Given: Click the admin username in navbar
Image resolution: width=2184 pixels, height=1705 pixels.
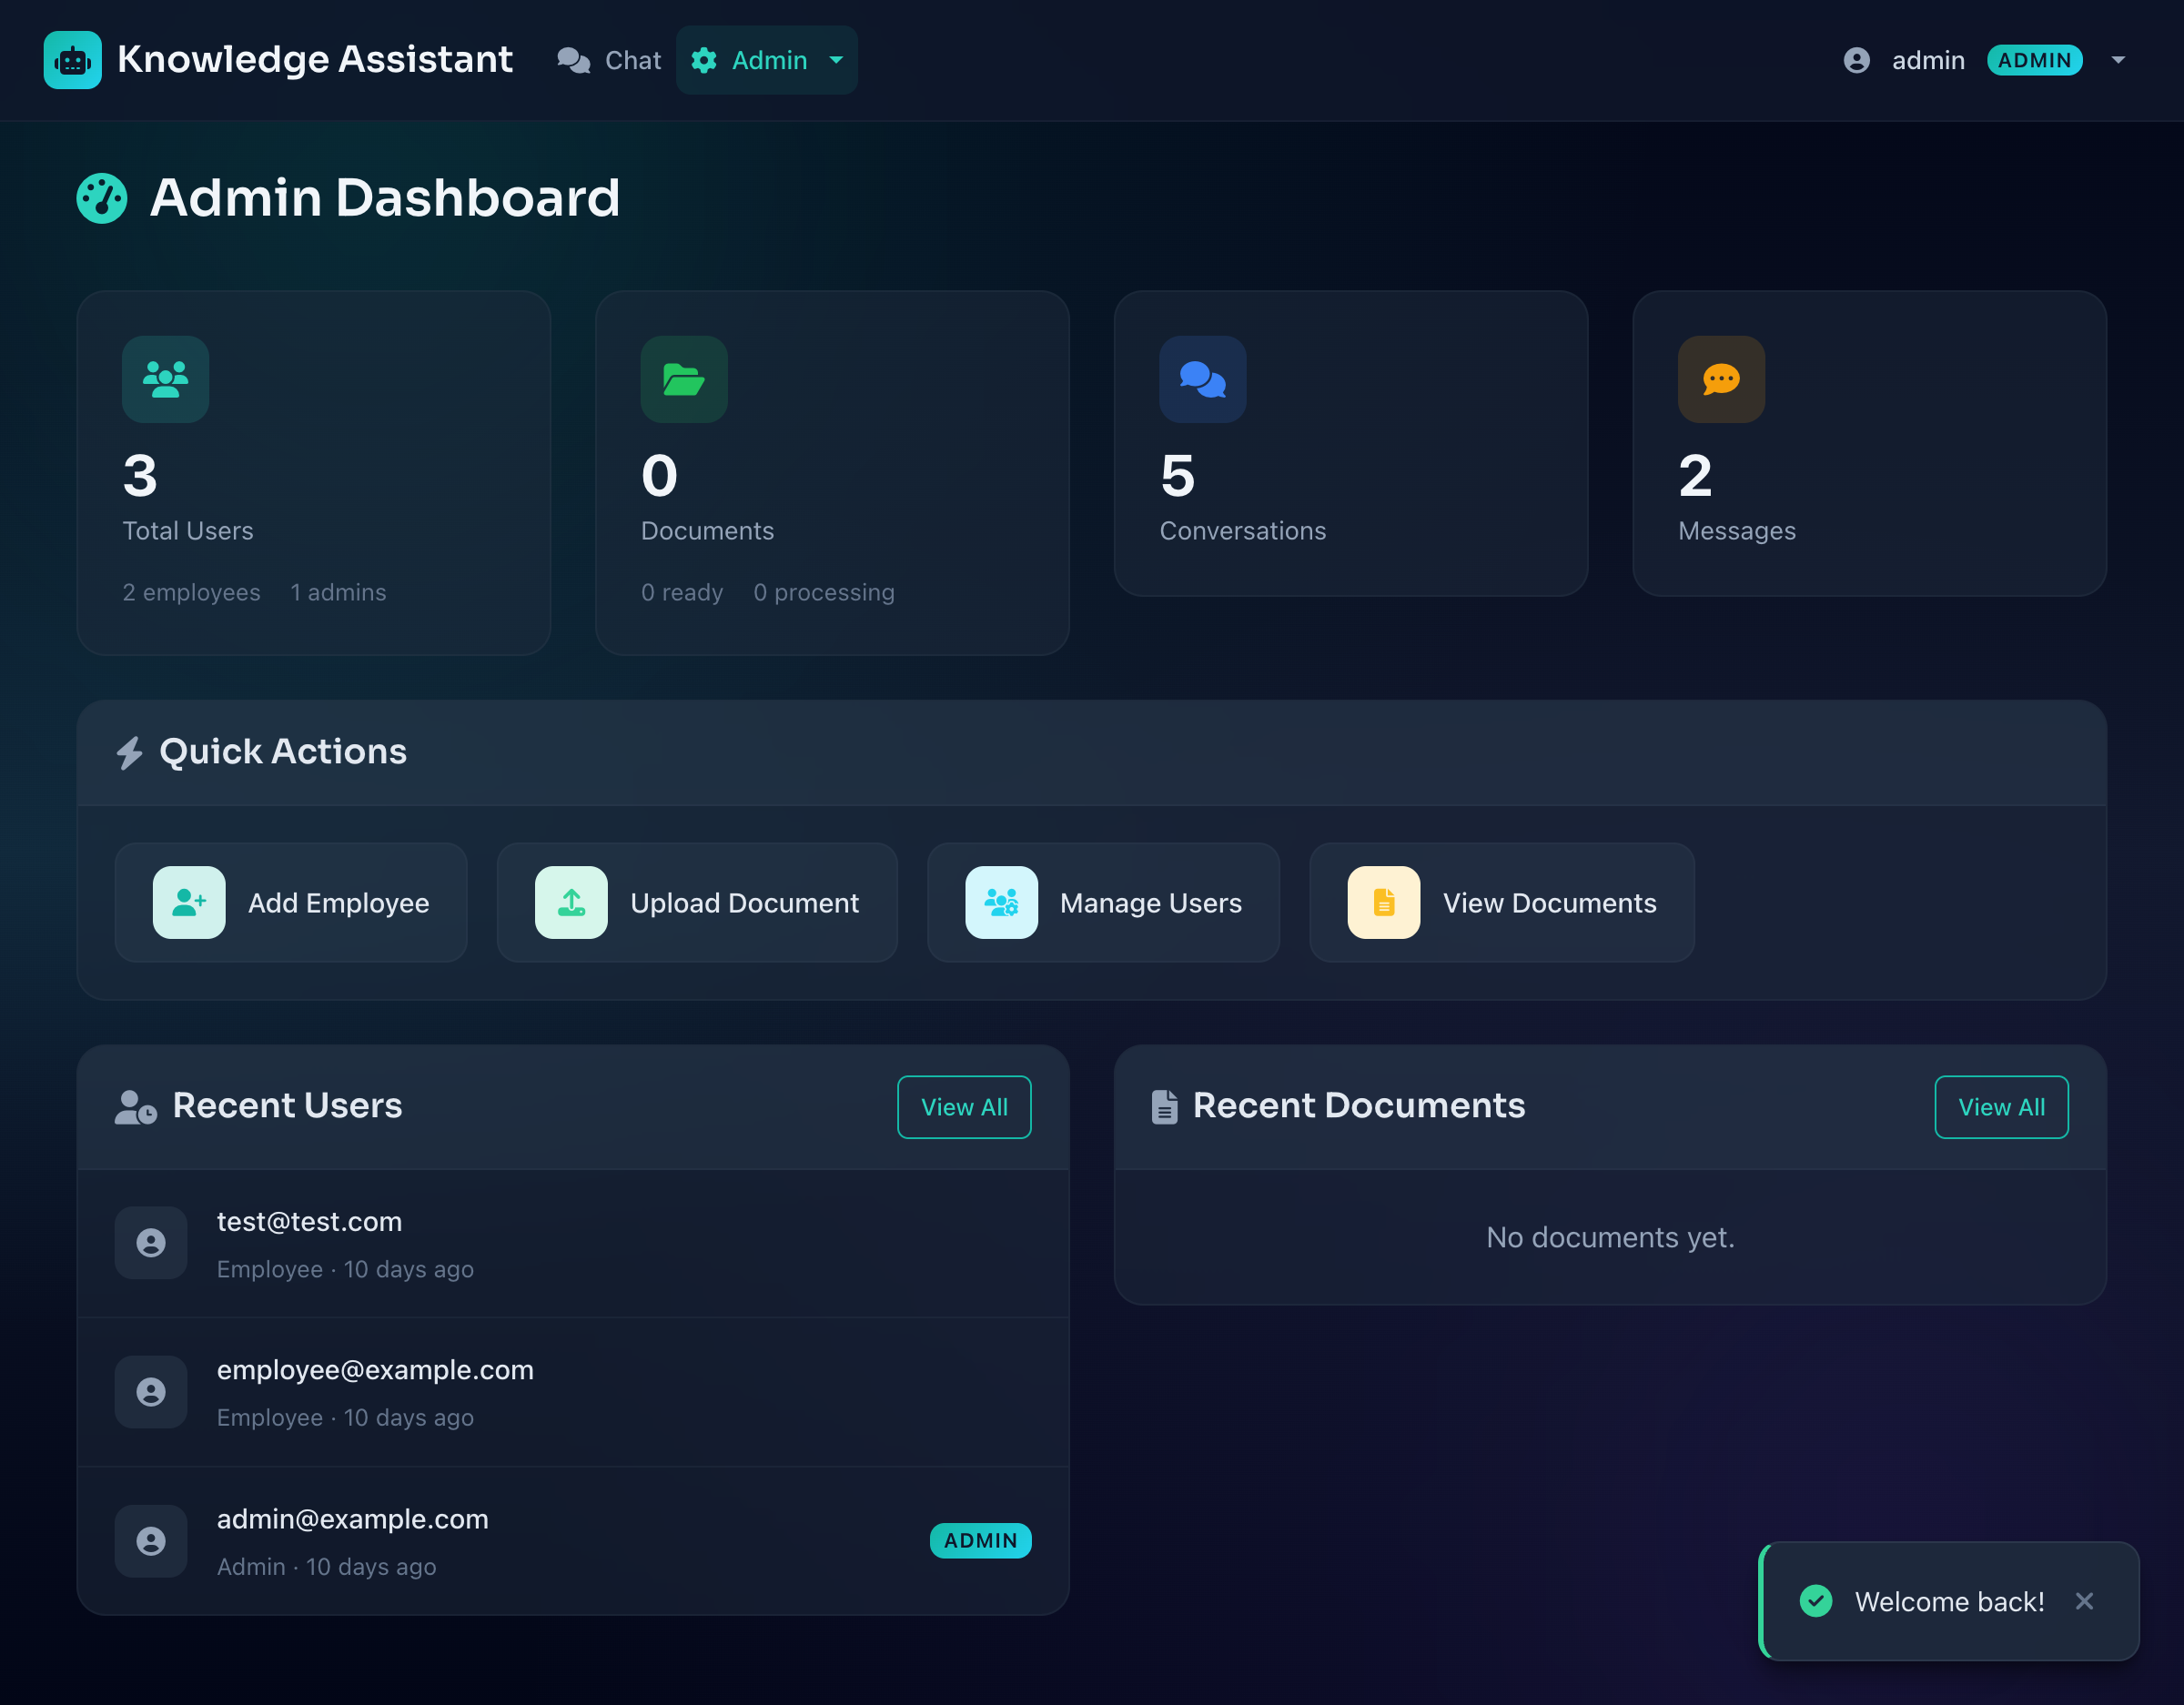Looking at the screenshot, I should [1928, 61].
